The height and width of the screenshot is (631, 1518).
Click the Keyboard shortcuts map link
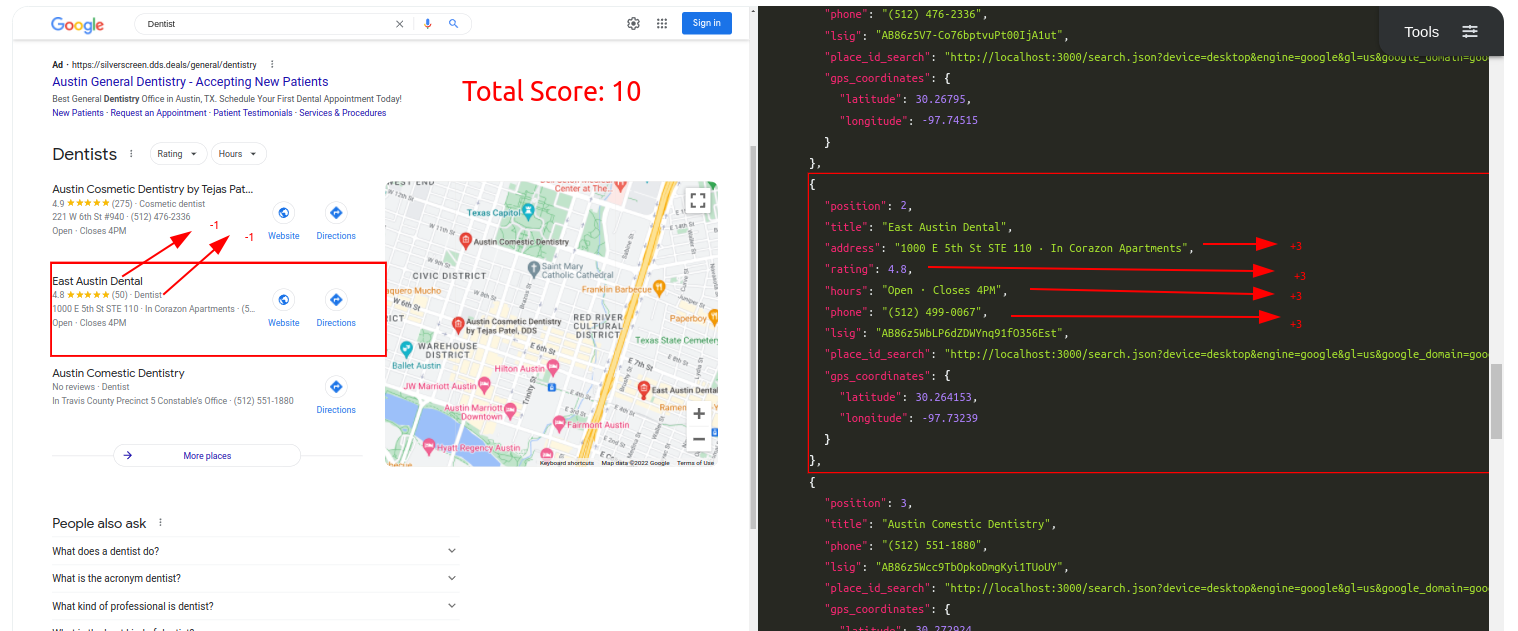point(567,463)
